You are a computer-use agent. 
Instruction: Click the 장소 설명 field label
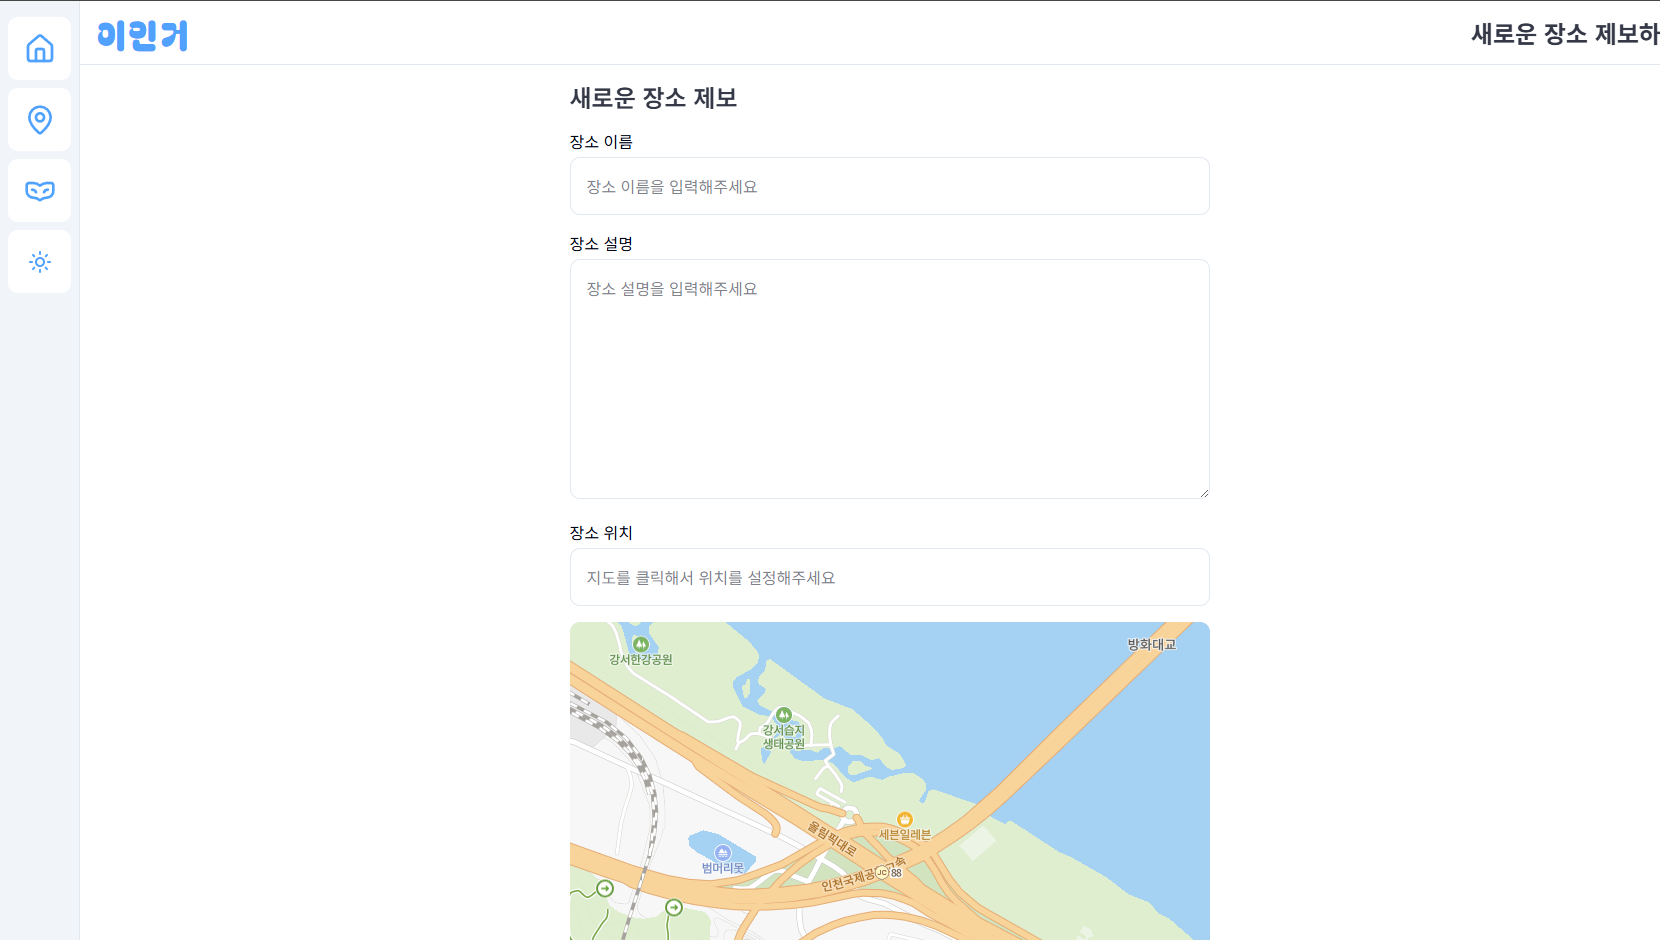(x=601, y=244)
